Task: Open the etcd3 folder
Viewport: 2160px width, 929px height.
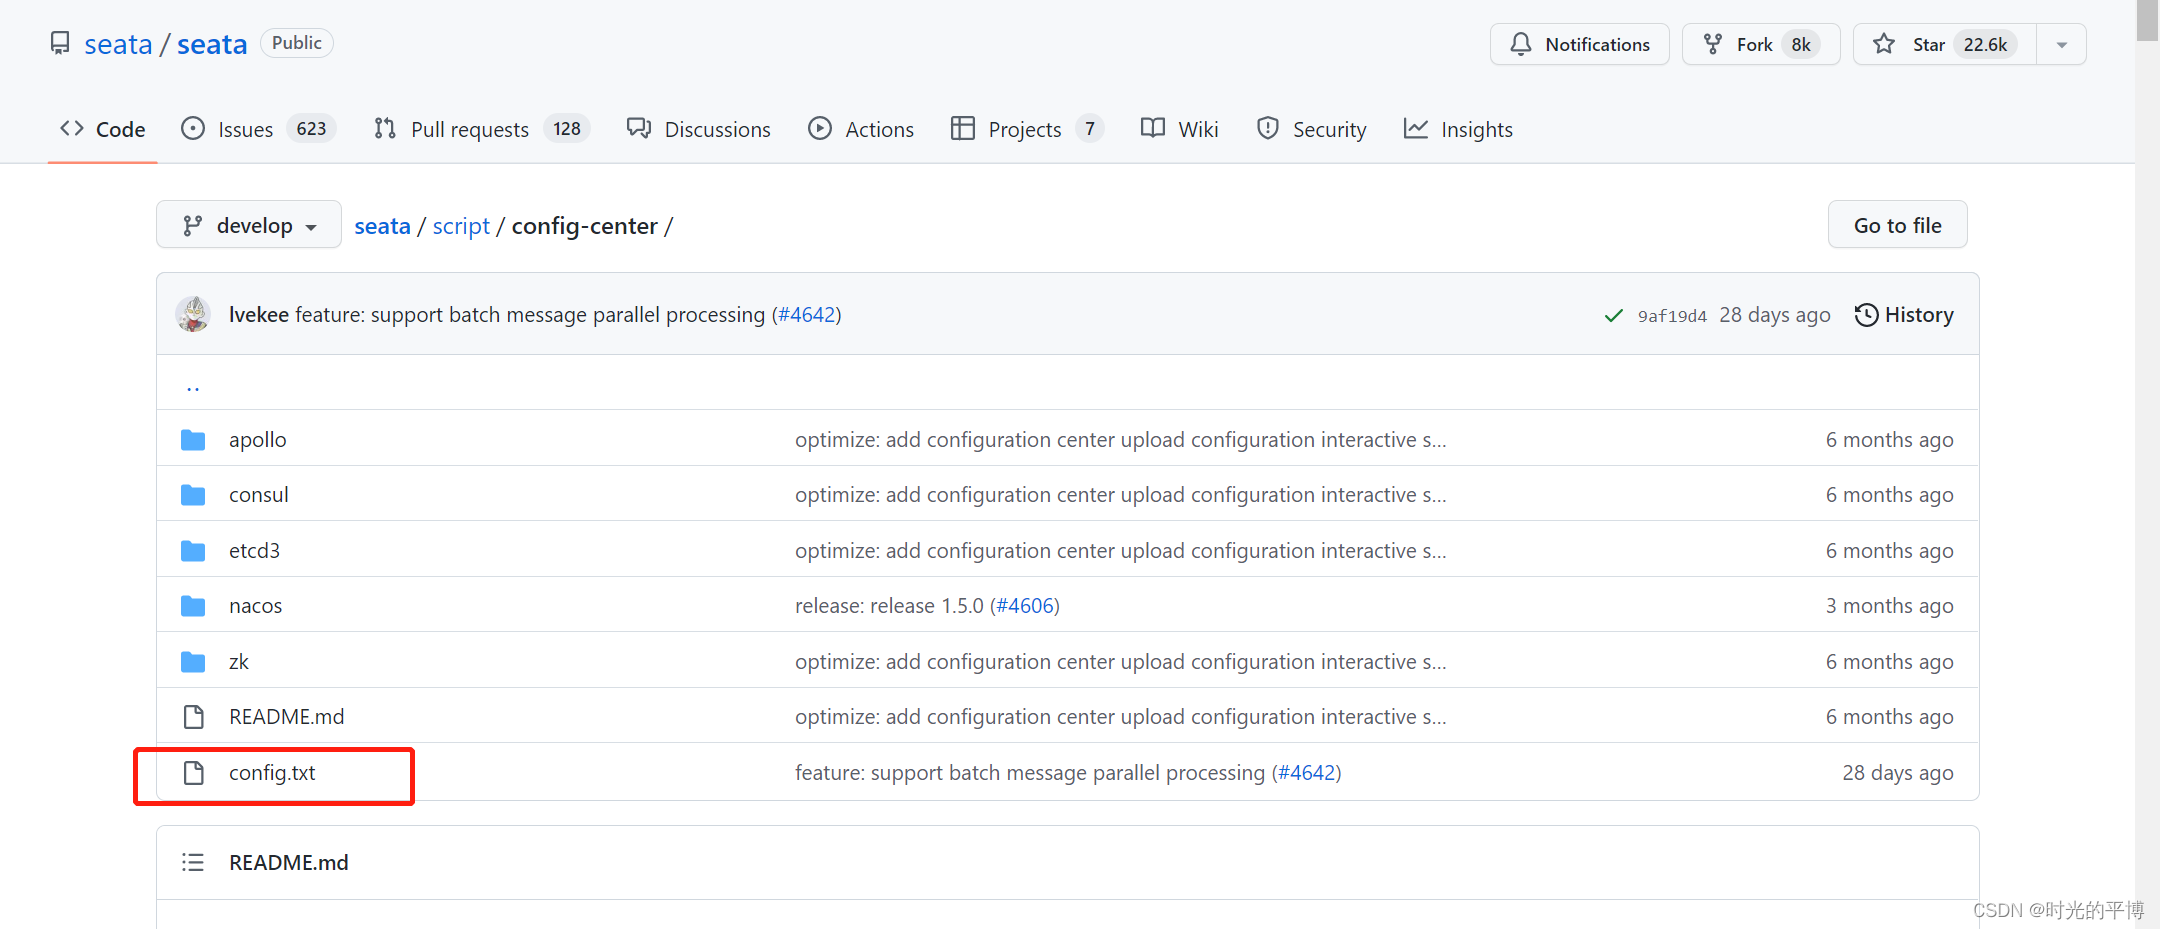Action: tap(254, 550)
